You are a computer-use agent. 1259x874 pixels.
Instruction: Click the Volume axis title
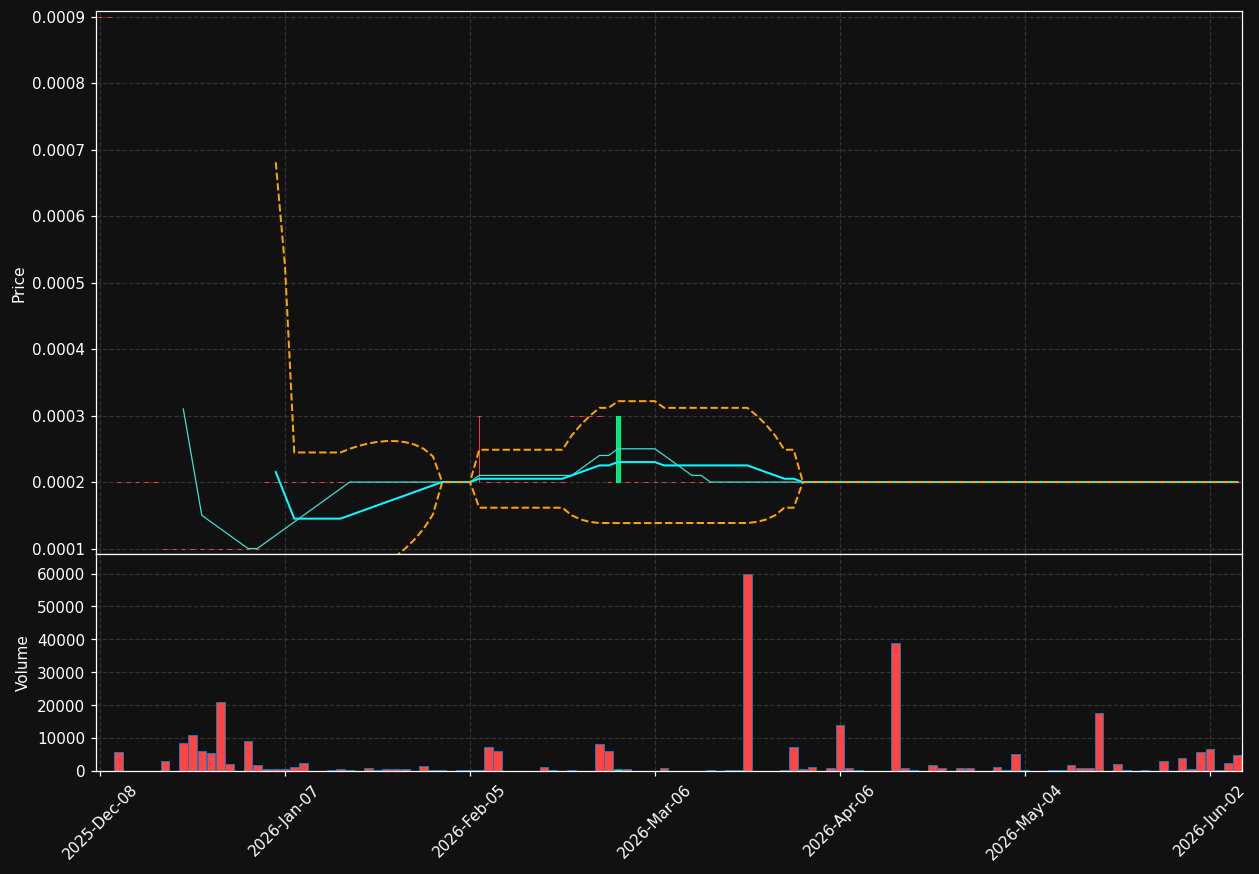pos(22,663)
